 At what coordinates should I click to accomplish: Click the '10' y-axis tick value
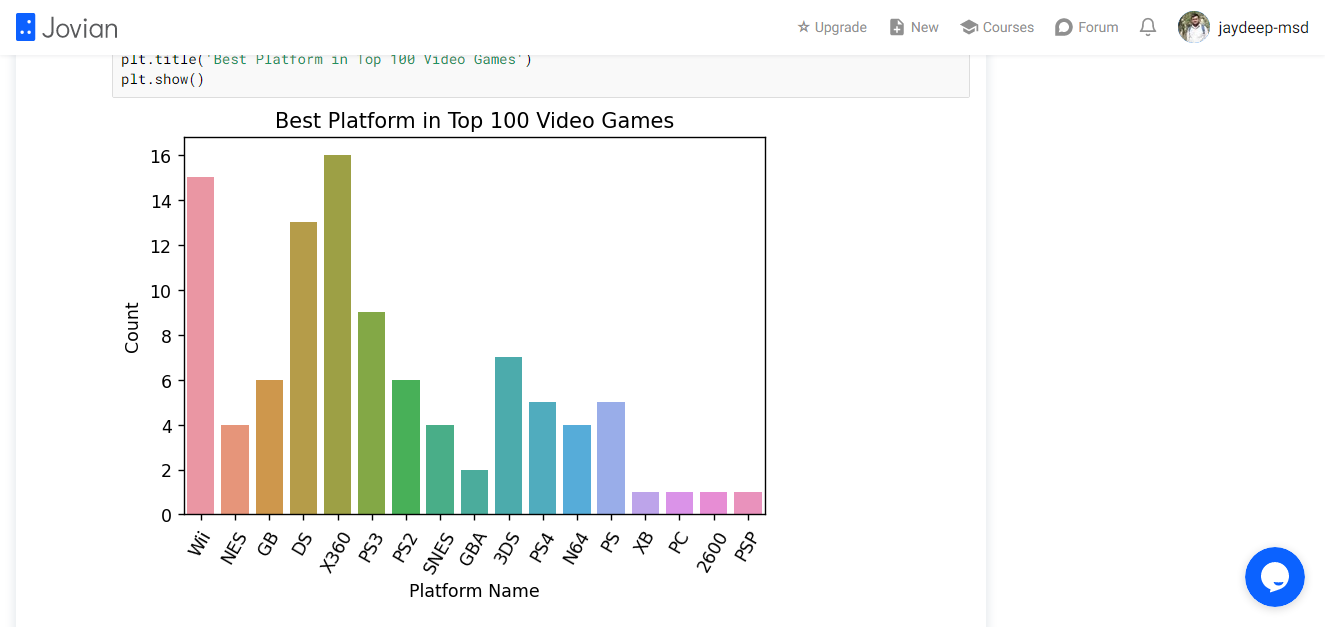click(x=161, y=291)
